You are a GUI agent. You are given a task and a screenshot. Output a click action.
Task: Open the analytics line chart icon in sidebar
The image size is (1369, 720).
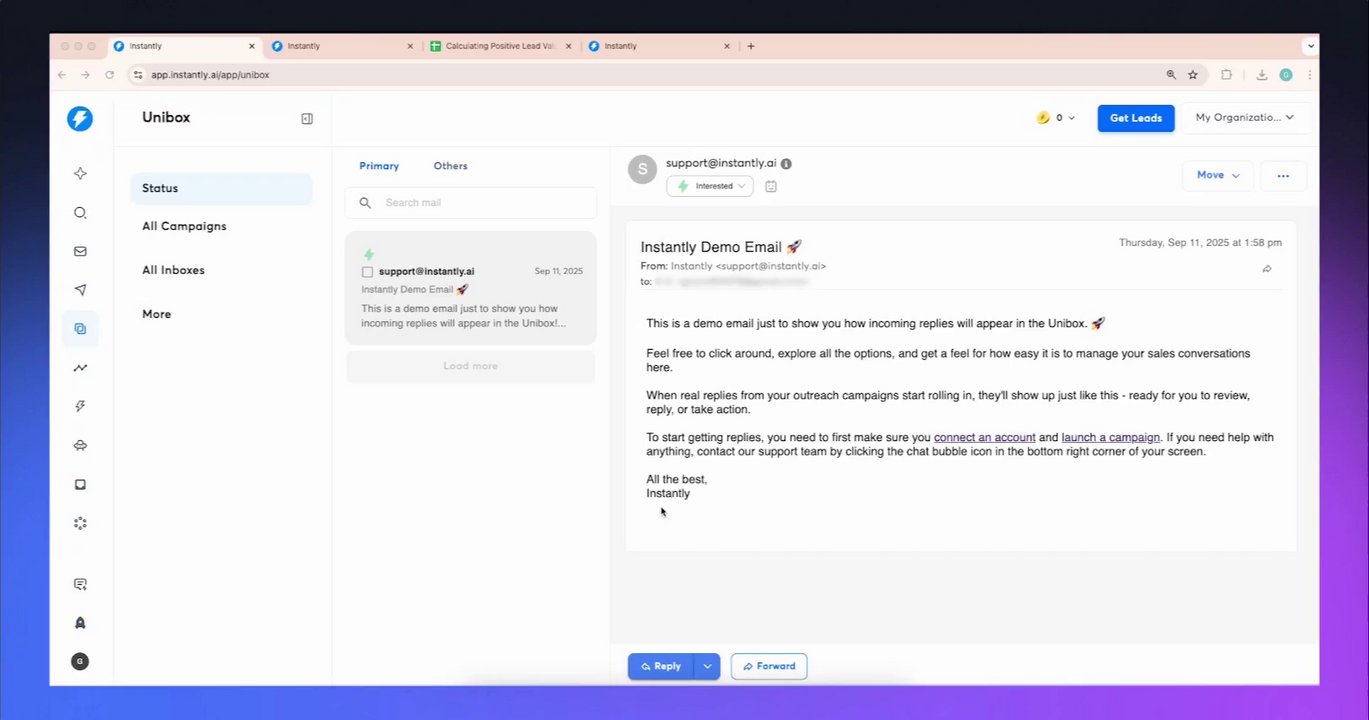tap(80, 368)
